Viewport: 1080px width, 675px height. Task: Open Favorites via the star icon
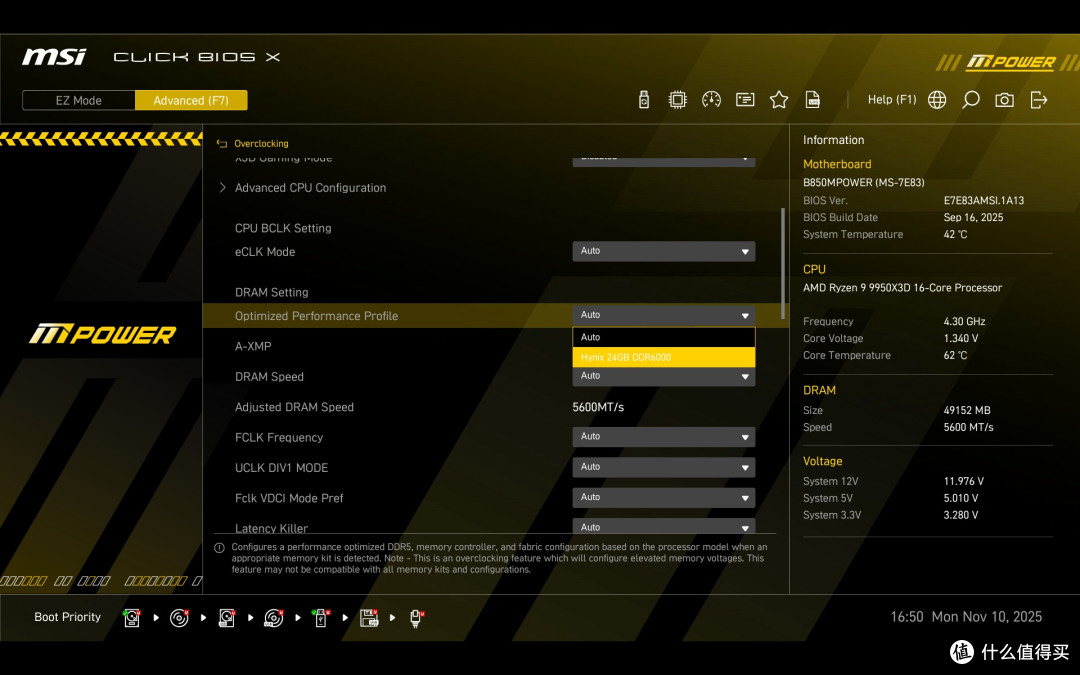778,100
